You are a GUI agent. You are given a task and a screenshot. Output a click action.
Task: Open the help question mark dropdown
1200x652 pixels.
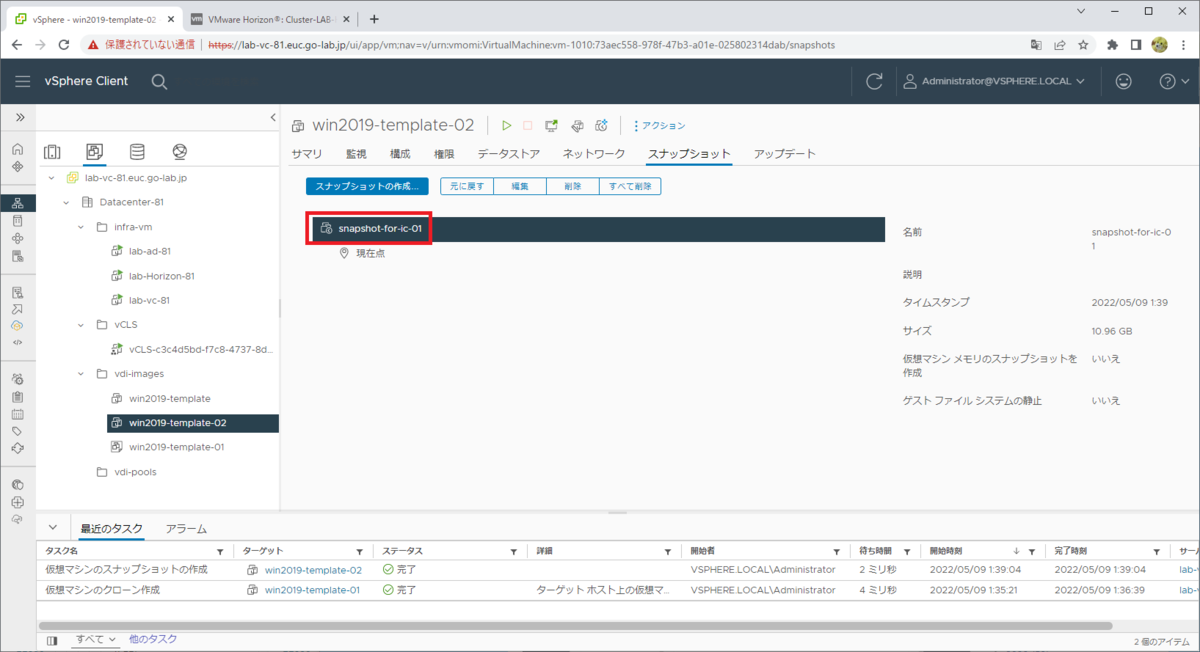click(1173, 81)
